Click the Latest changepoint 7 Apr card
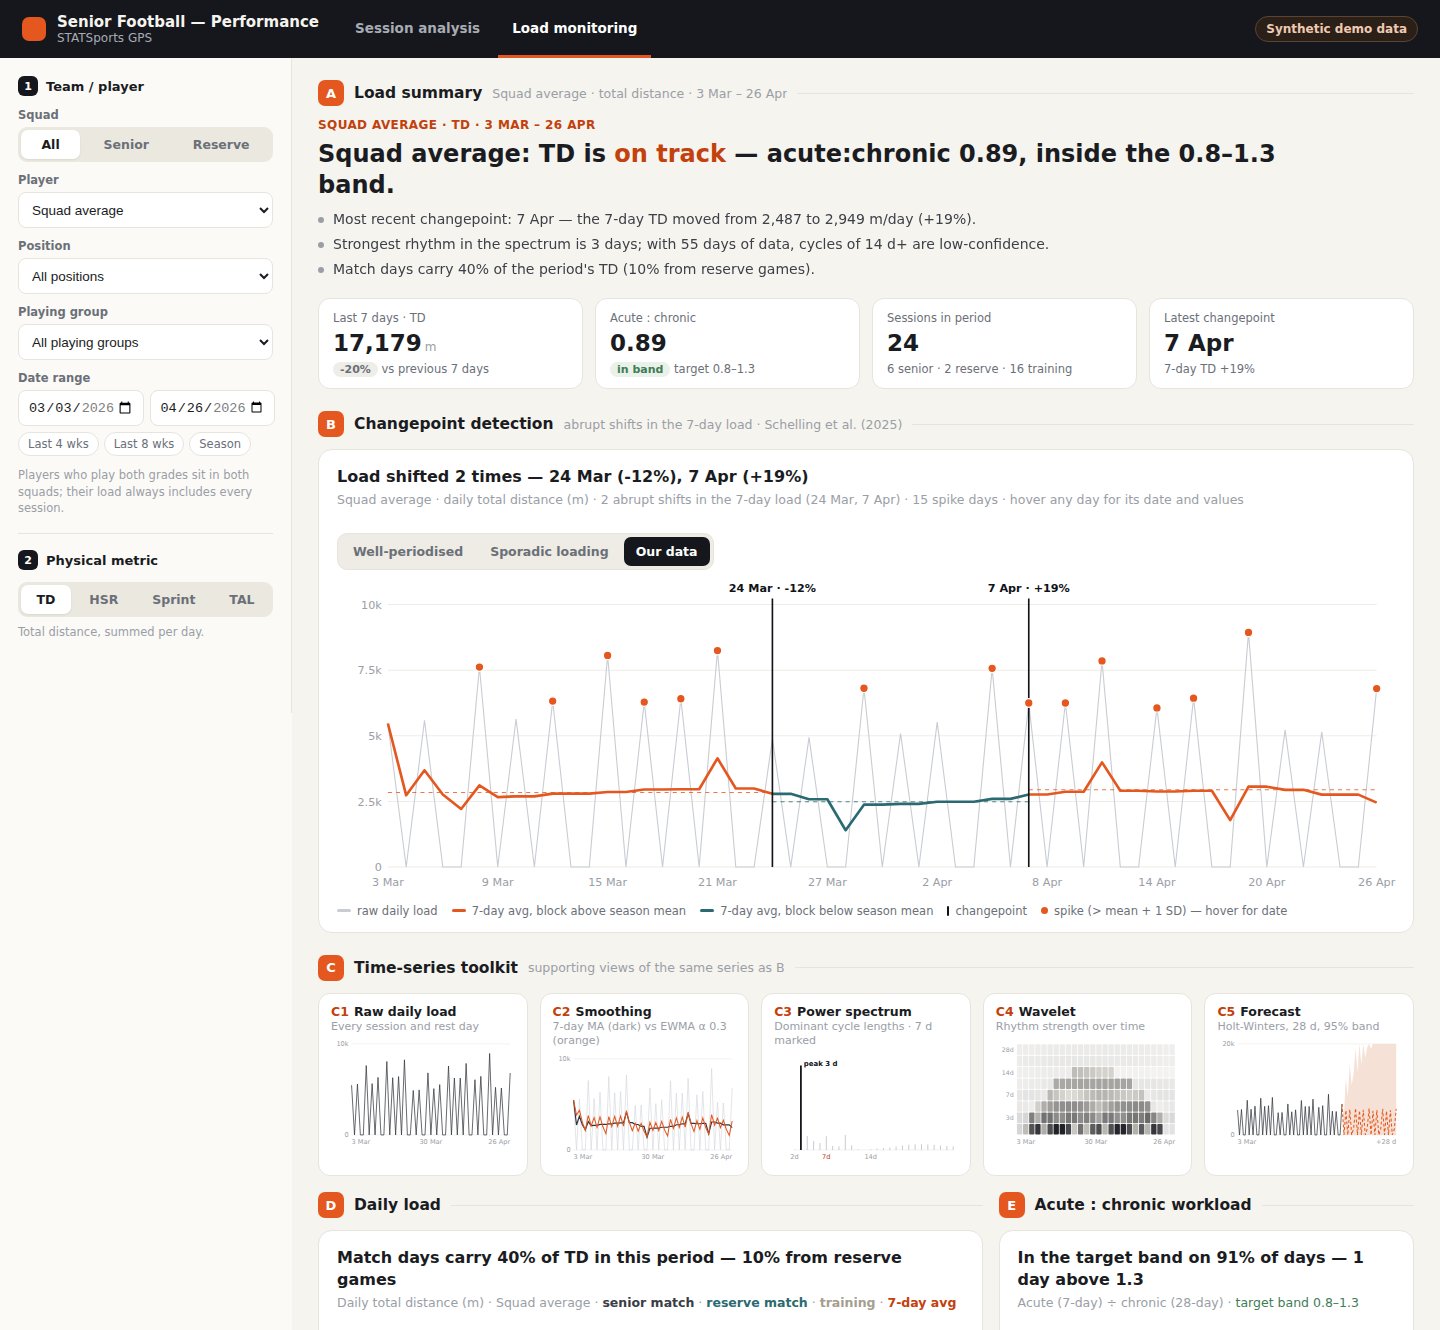 click(1281, 343)
